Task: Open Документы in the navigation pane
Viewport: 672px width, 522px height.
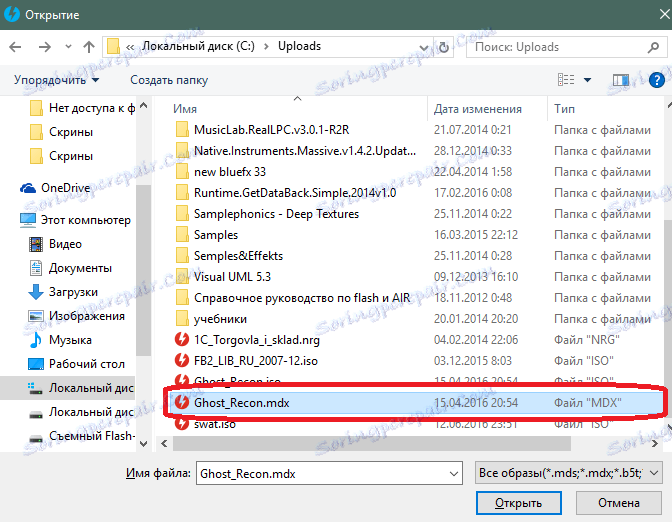Action: [70, 268]
